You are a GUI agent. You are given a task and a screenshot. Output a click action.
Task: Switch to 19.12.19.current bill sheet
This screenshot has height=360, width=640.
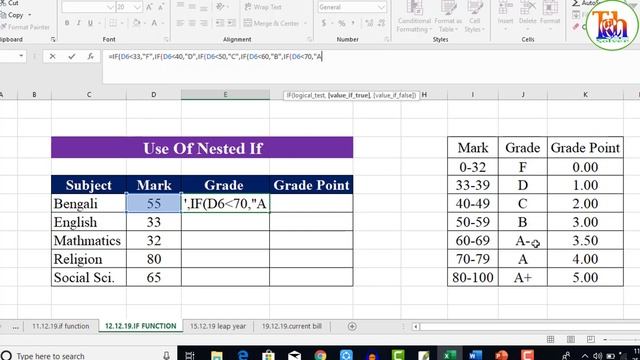[292, 326]
